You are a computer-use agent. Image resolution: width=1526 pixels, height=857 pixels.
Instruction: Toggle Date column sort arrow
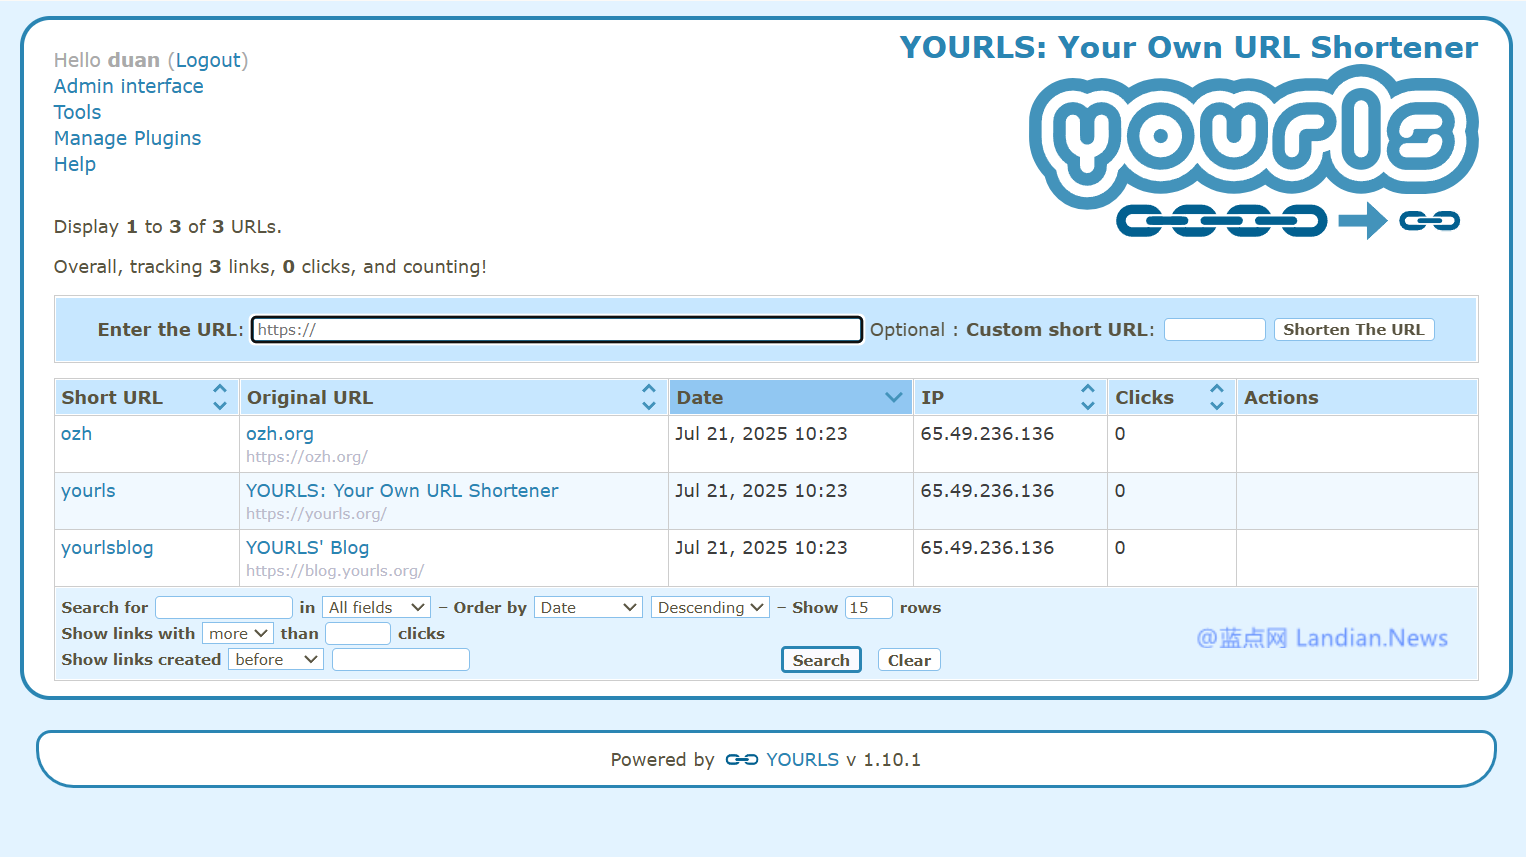pos(893,397)
